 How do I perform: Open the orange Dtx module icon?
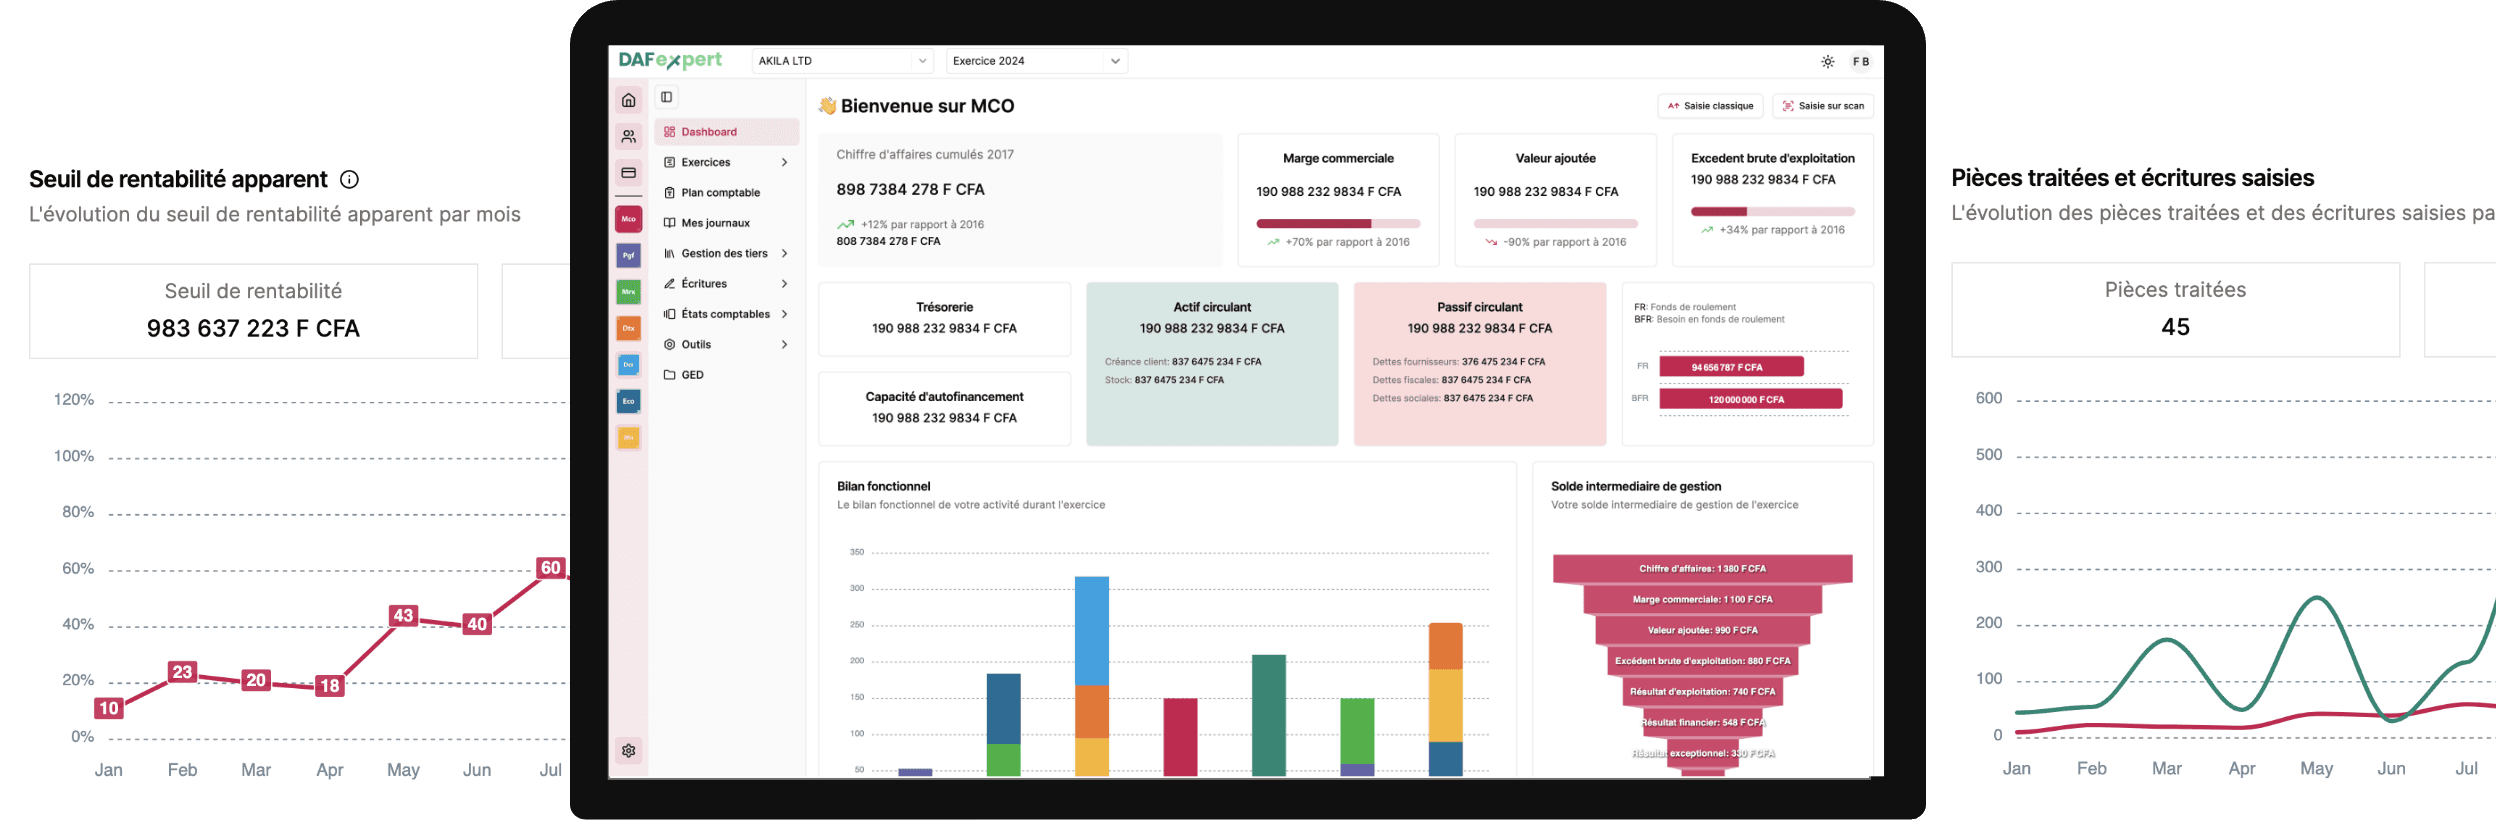[628, 328]
